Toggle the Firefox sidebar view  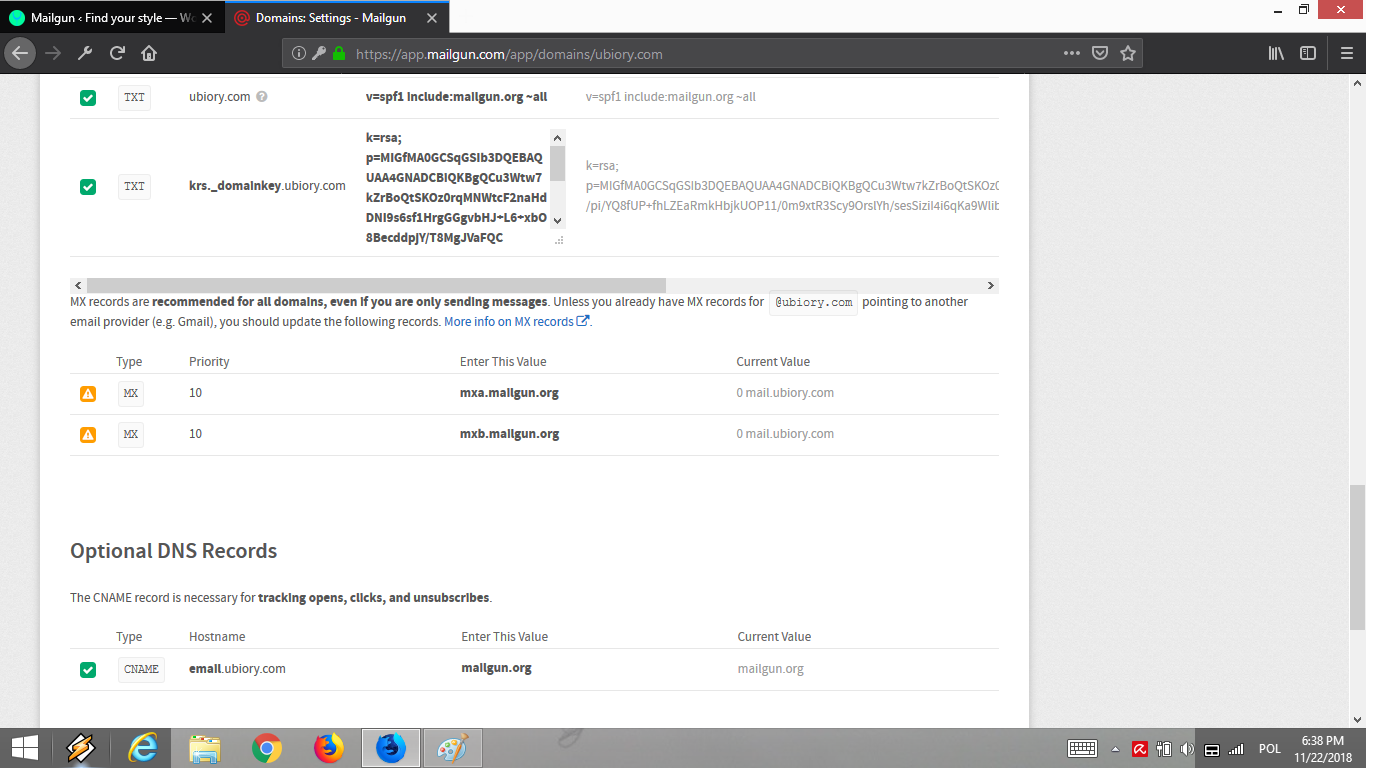pyautogui.click(x=1307, y=53)
